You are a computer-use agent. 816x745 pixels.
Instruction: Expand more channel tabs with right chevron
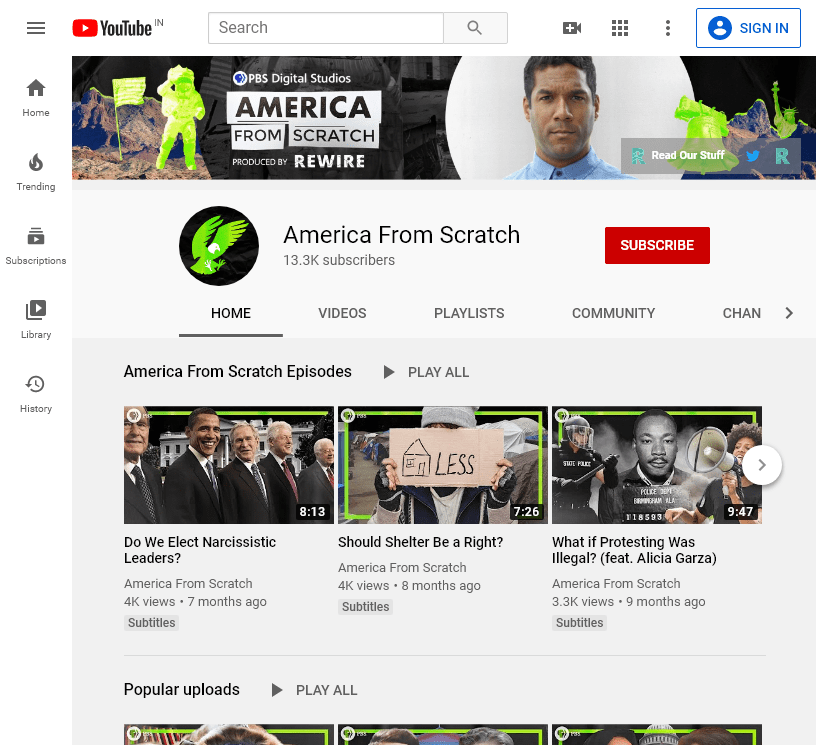pyautogui.click(x=789, y=313)
